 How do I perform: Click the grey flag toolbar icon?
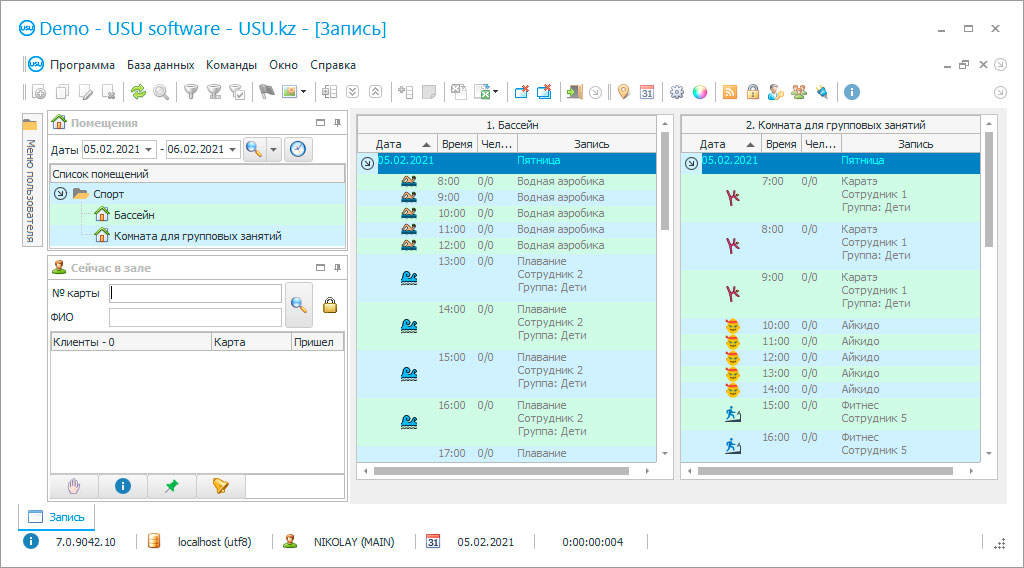tap(266, 92)
